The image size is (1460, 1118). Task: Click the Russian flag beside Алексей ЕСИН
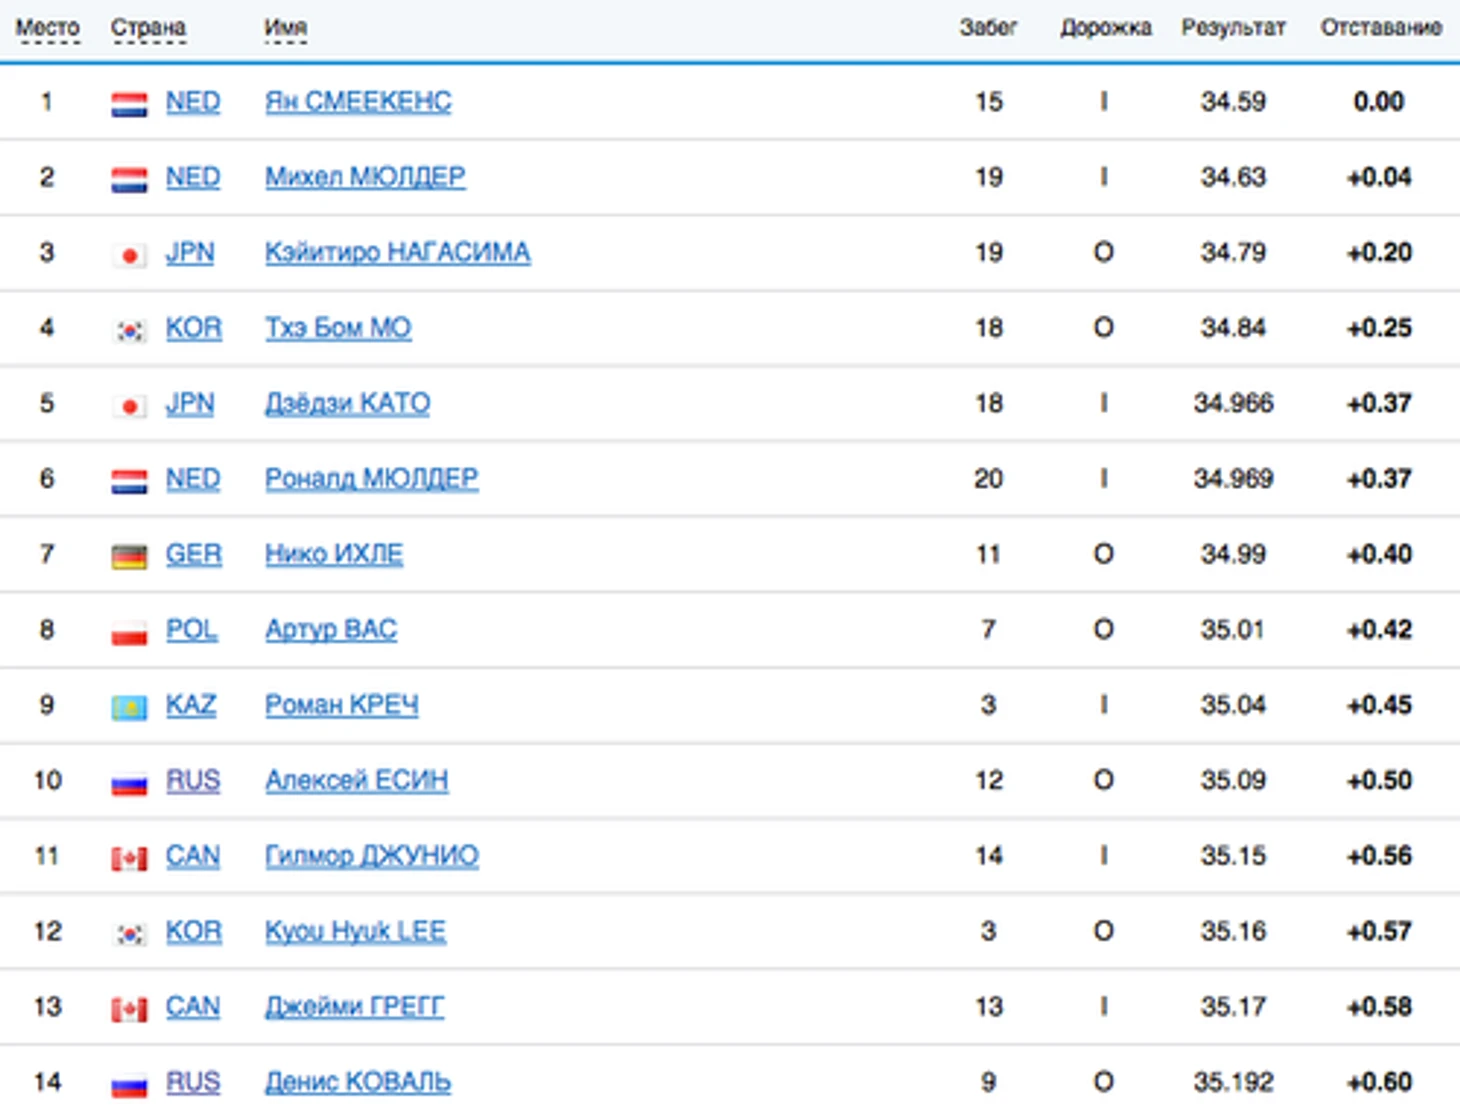(x=129, y=783)
